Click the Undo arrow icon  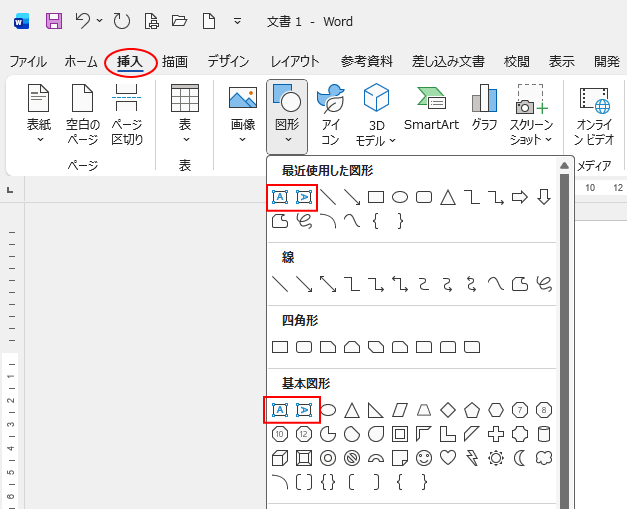point(83,20)
